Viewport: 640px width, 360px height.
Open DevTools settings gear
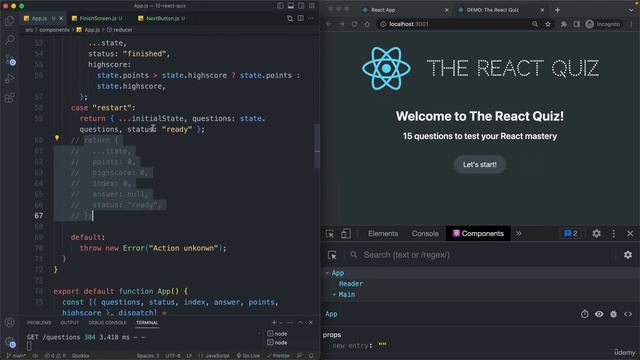pos(596,233)
